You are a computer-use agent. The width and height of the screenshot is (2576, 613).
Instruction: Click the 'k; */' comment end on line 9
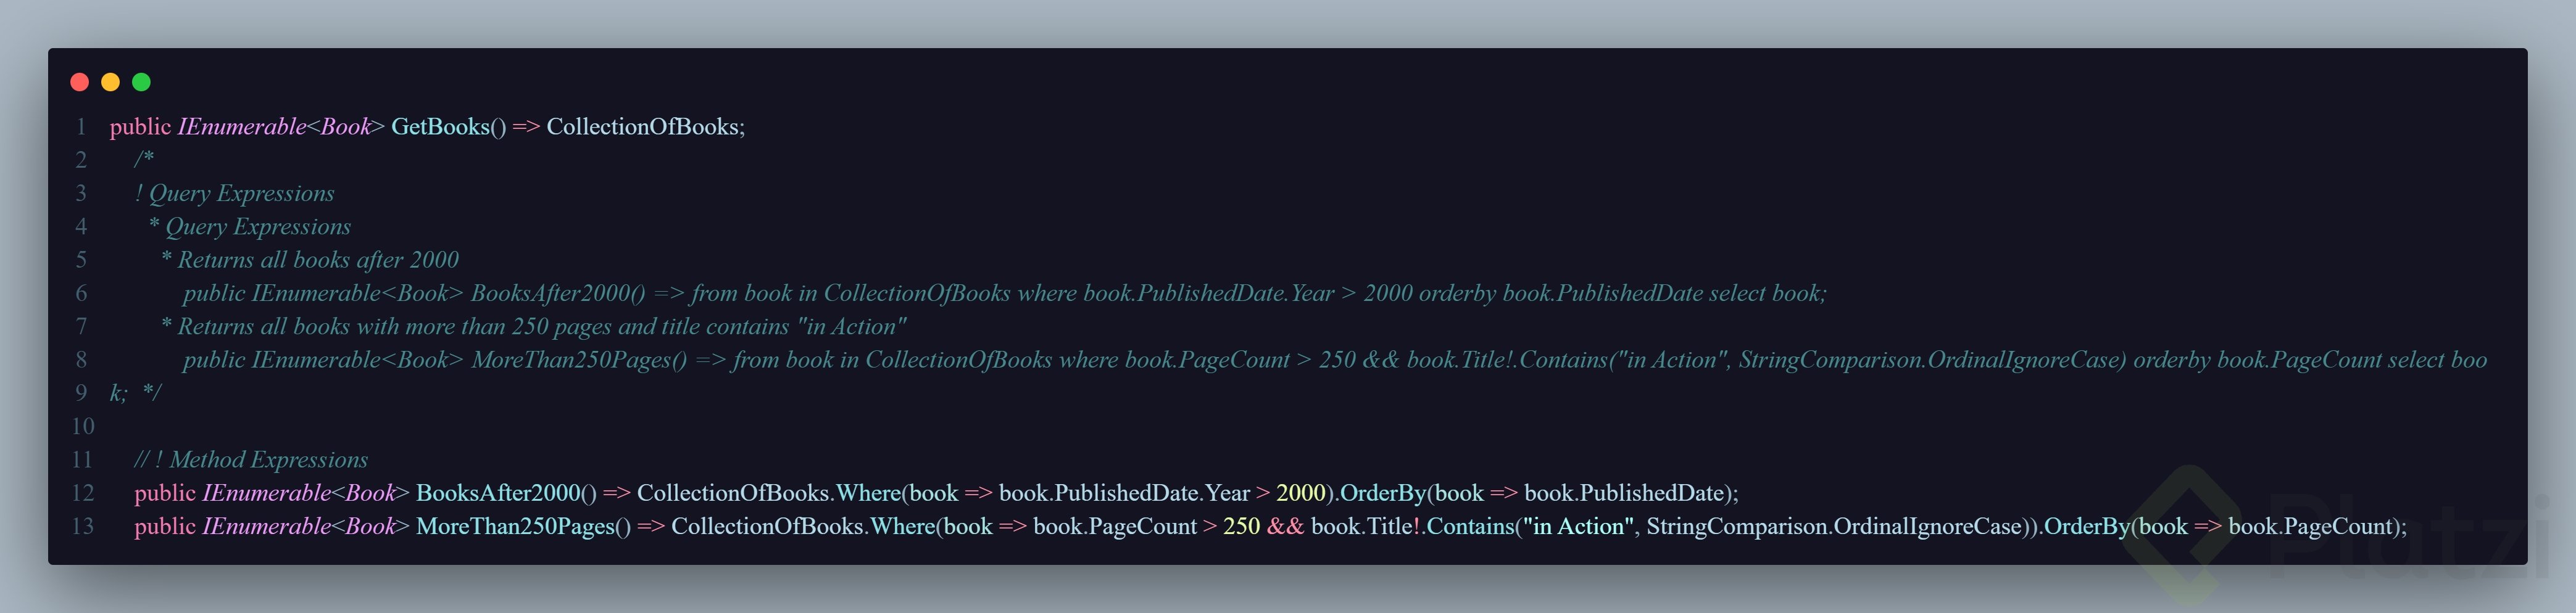point(135,393)
